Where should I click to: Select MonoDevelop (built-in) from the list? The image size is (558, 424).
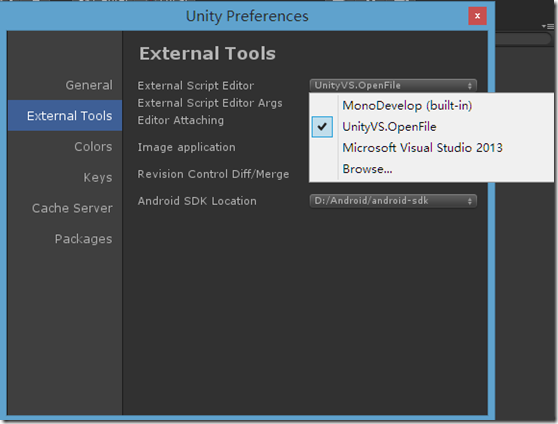click(x=407, y=106)
